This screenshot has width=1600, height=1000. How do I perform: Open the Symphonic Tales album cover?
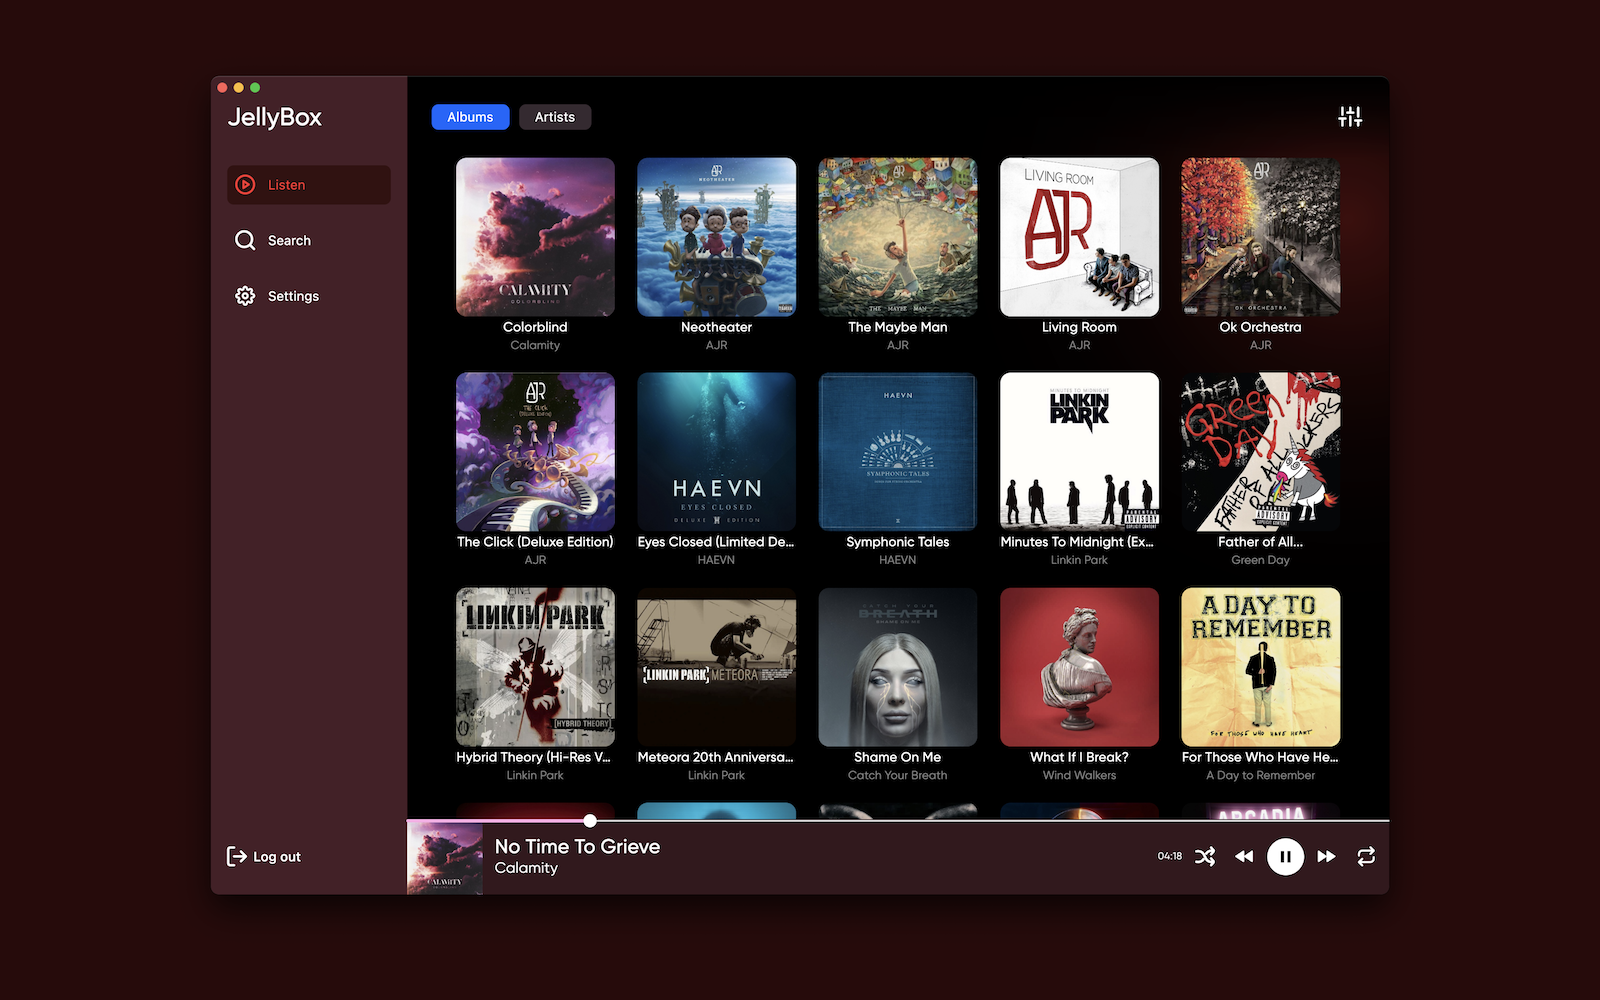[x=898, y=452]
